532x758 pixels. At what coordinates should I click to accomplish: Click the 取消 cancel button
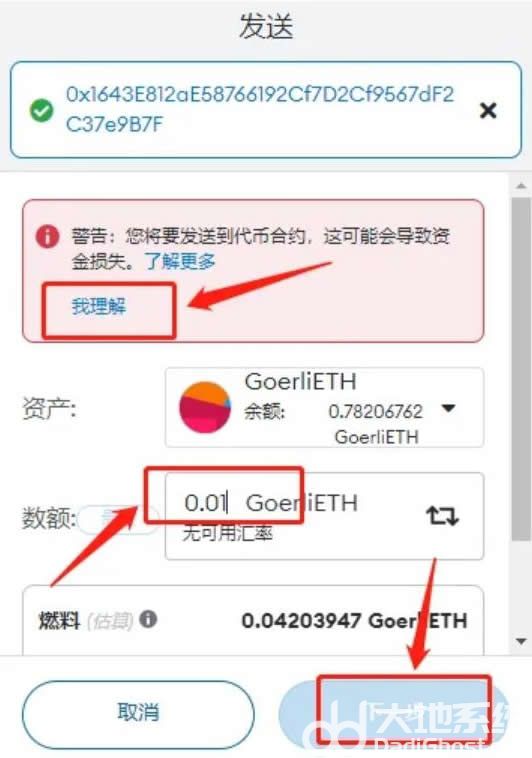pos(138,713)
